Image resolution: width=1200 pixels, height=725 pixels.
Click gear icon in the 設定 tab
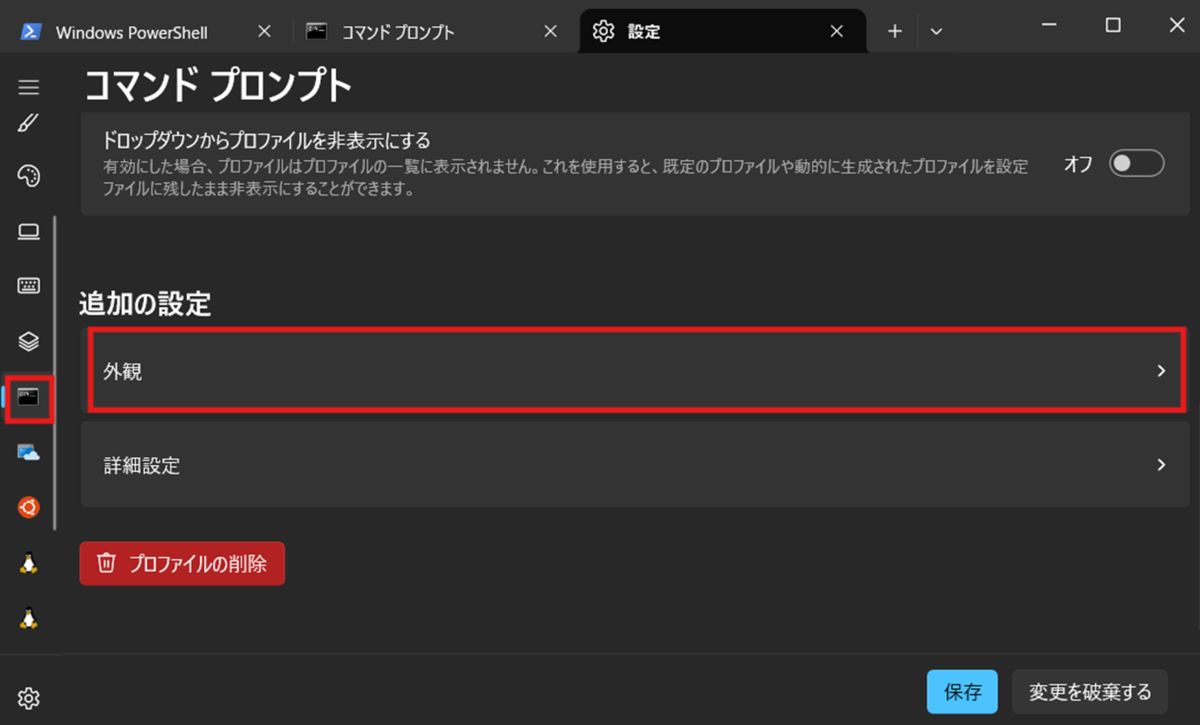click(603, 31)
